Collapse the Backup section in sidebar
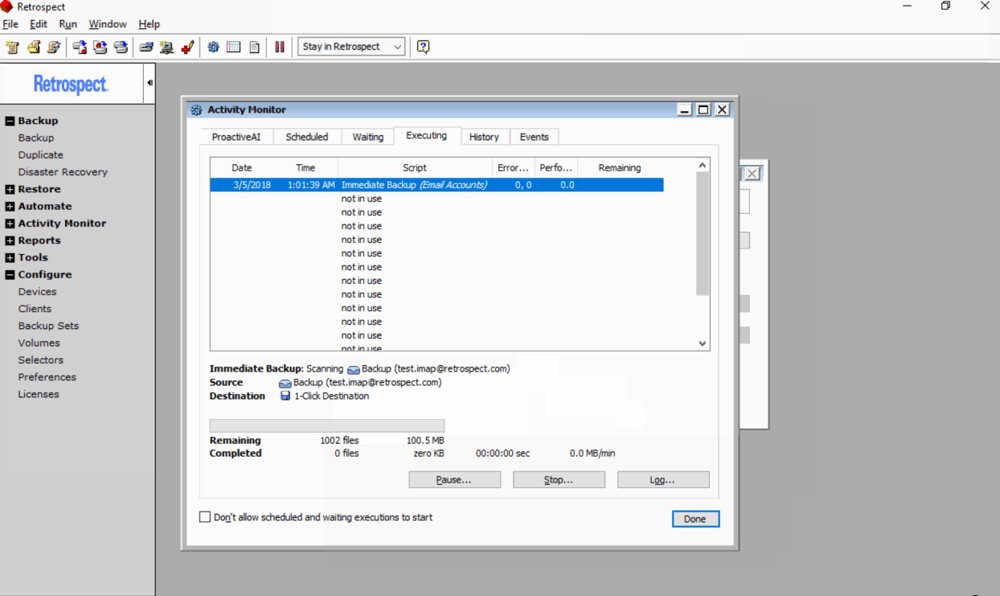The width and height of the screenshot is (1000, 596). [10, 121]
